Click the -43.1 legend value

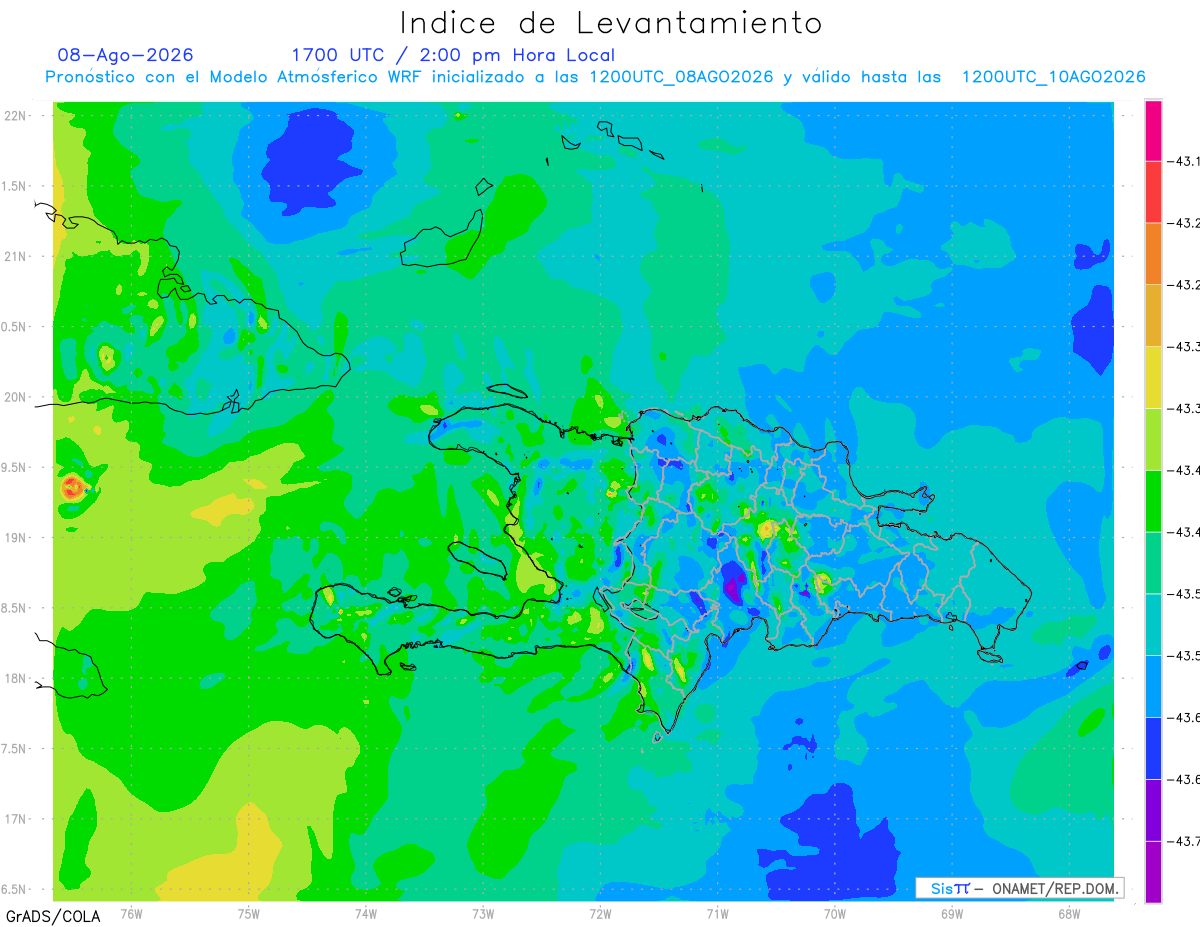click(1185, 161)
